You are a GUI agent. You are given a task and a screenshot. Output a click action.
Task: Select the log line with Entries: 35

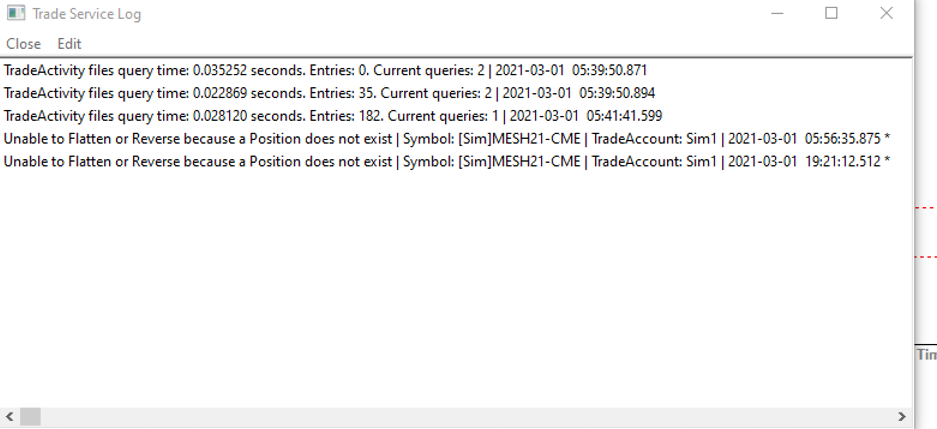click(x=329, y=93)
